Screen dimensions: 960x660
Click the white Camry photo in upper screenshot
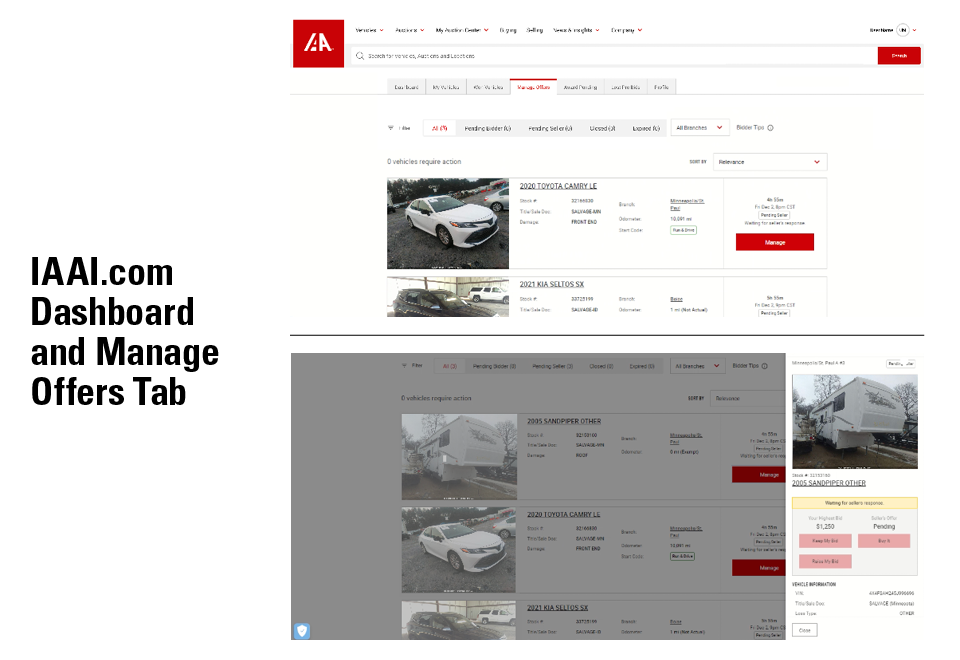[448, 223]
